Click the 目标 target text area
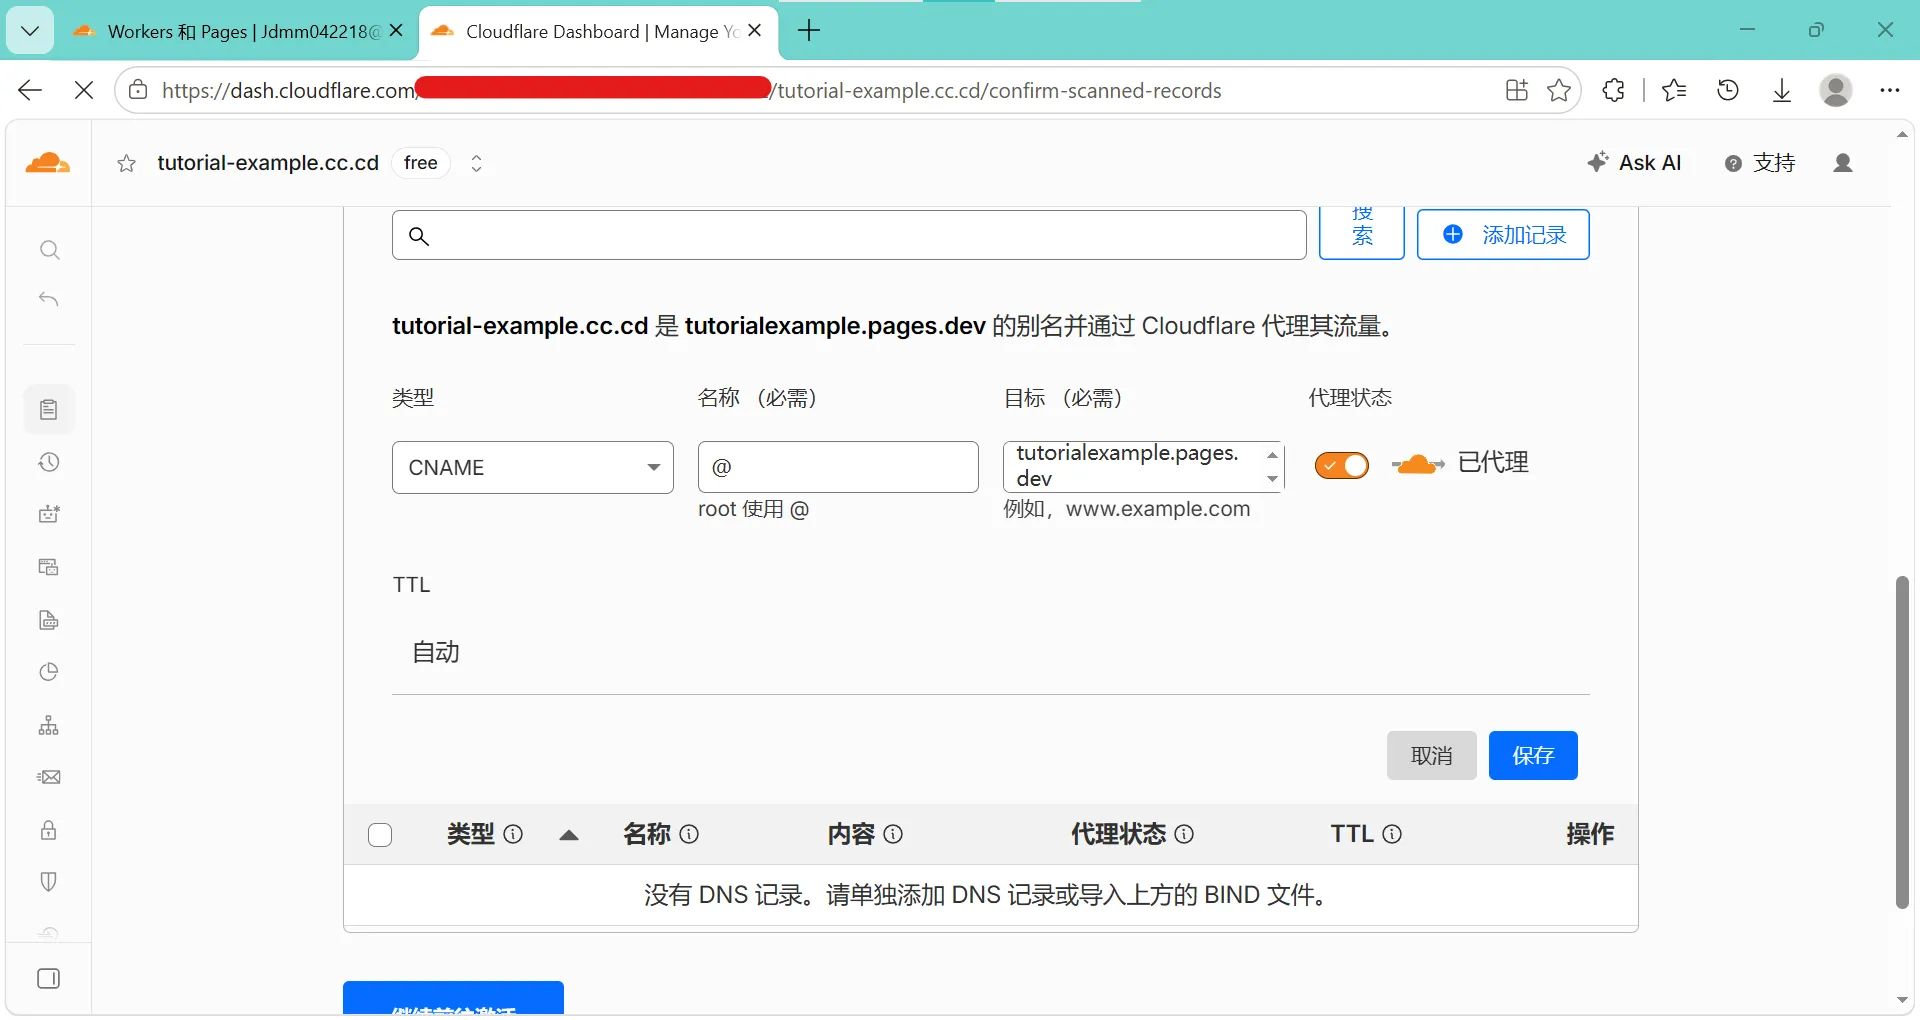This screenshot has width=1920, height=1020. pyautogui.click(x=1143, y=467)
